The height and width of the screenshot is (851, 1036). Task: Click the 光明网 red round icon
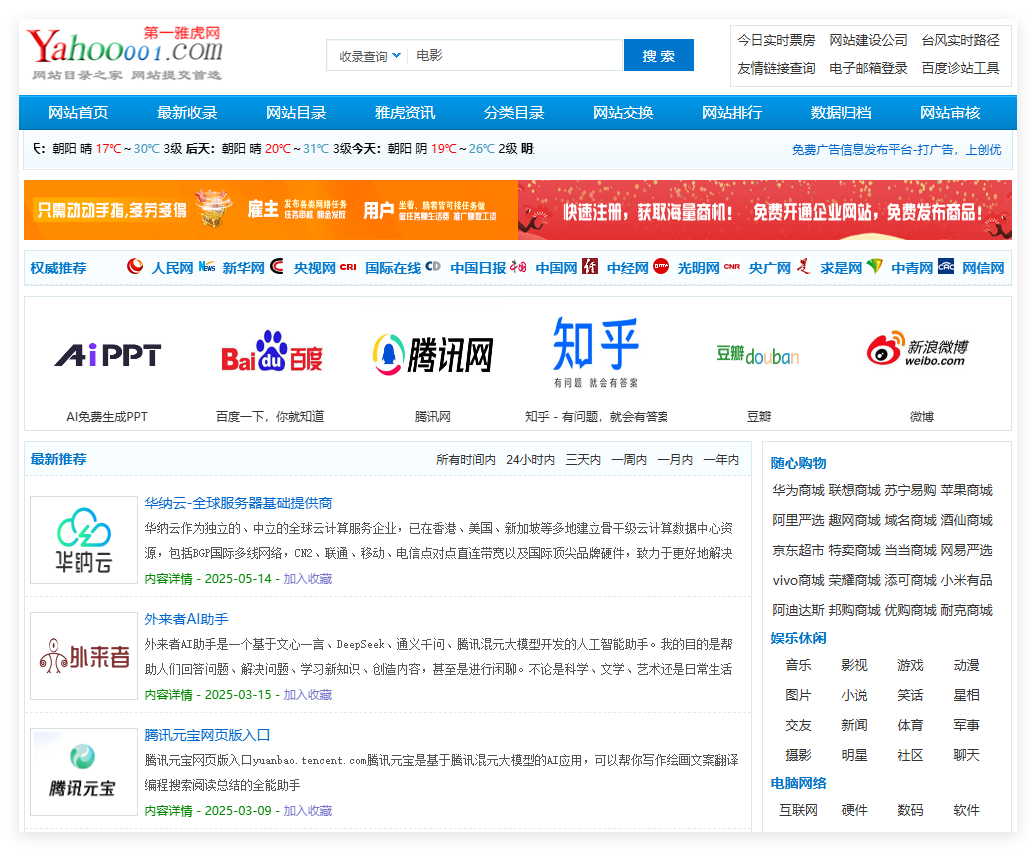click(x=661, y=266)
